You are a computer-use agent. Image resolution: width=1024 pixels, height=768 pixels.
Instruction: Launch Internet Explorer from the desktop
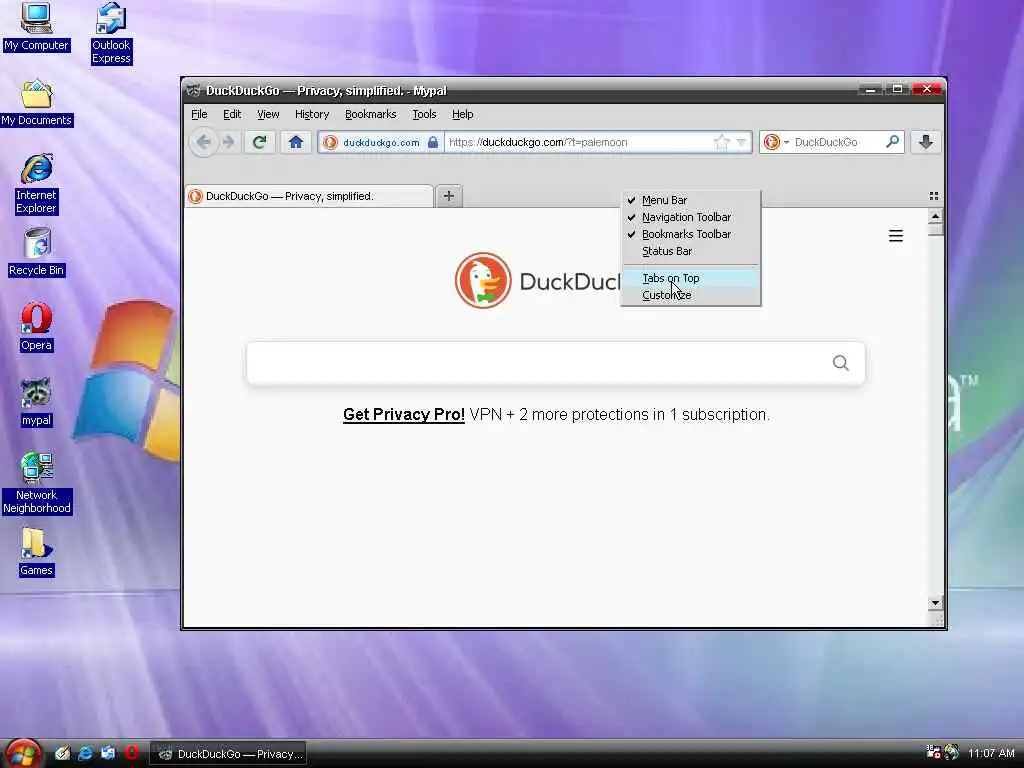[37, 184]
